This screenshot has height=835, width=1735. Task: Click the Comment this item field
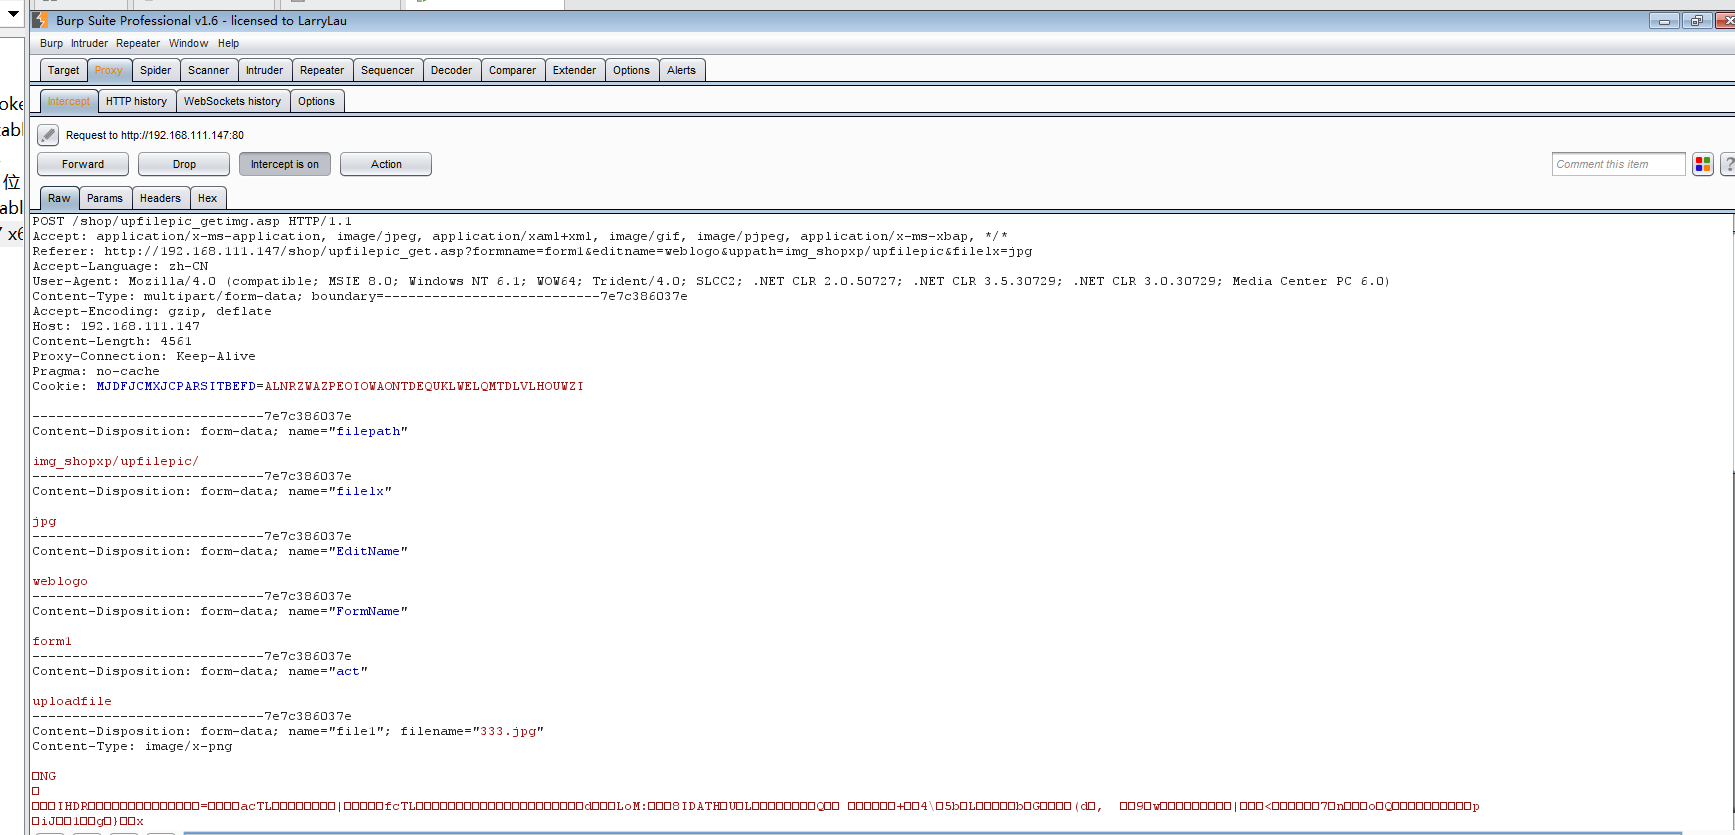pyautogui.click(x=1619, y=164)
